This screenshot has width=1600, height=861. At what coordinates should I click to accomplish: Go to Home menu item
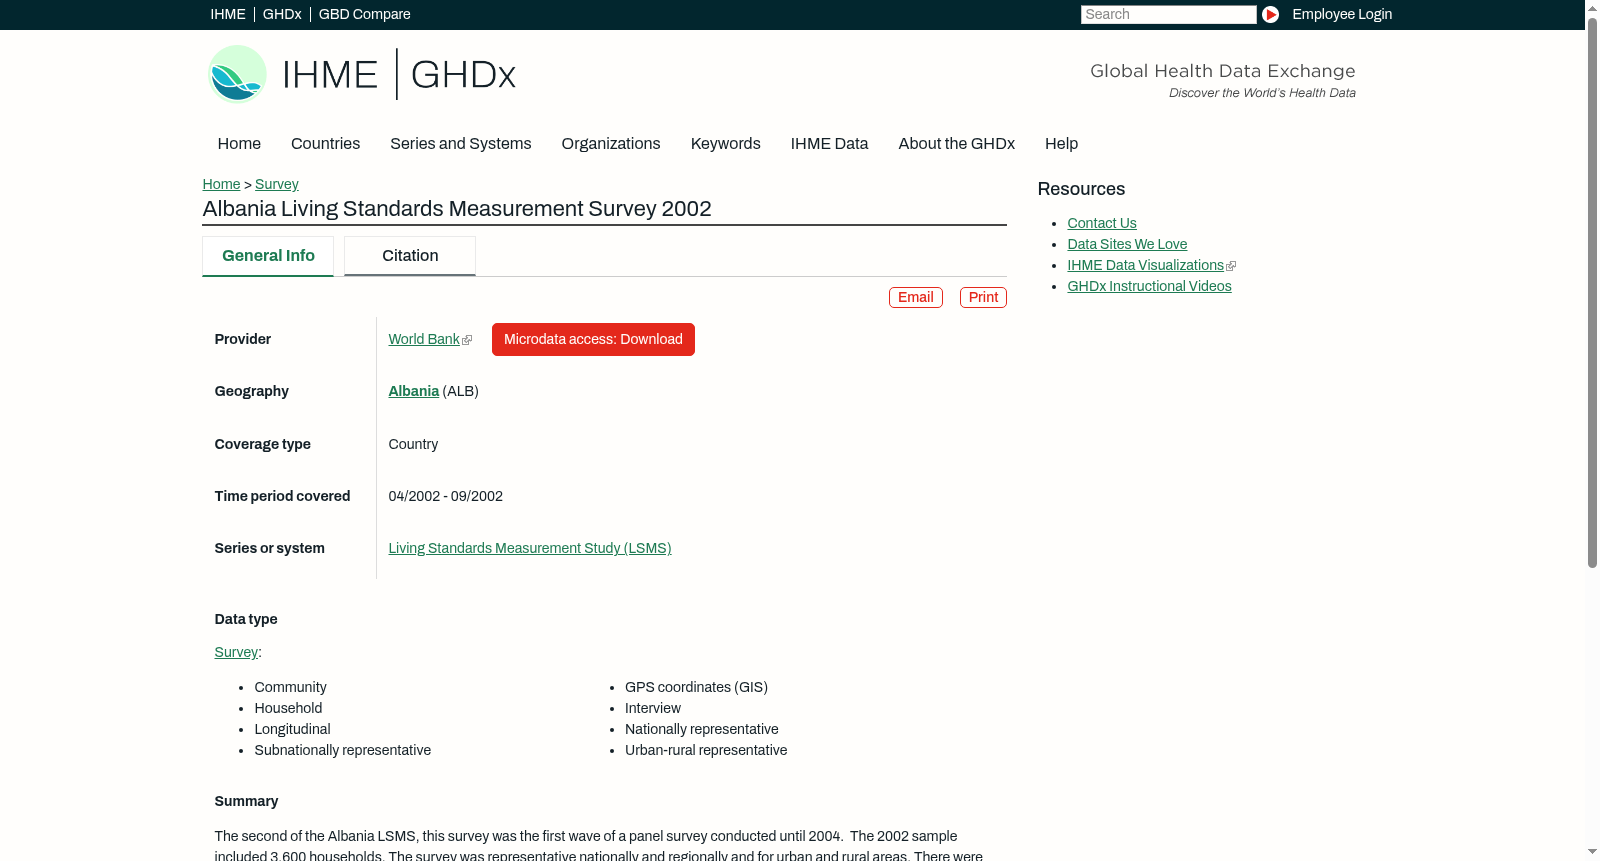(239, 144)
